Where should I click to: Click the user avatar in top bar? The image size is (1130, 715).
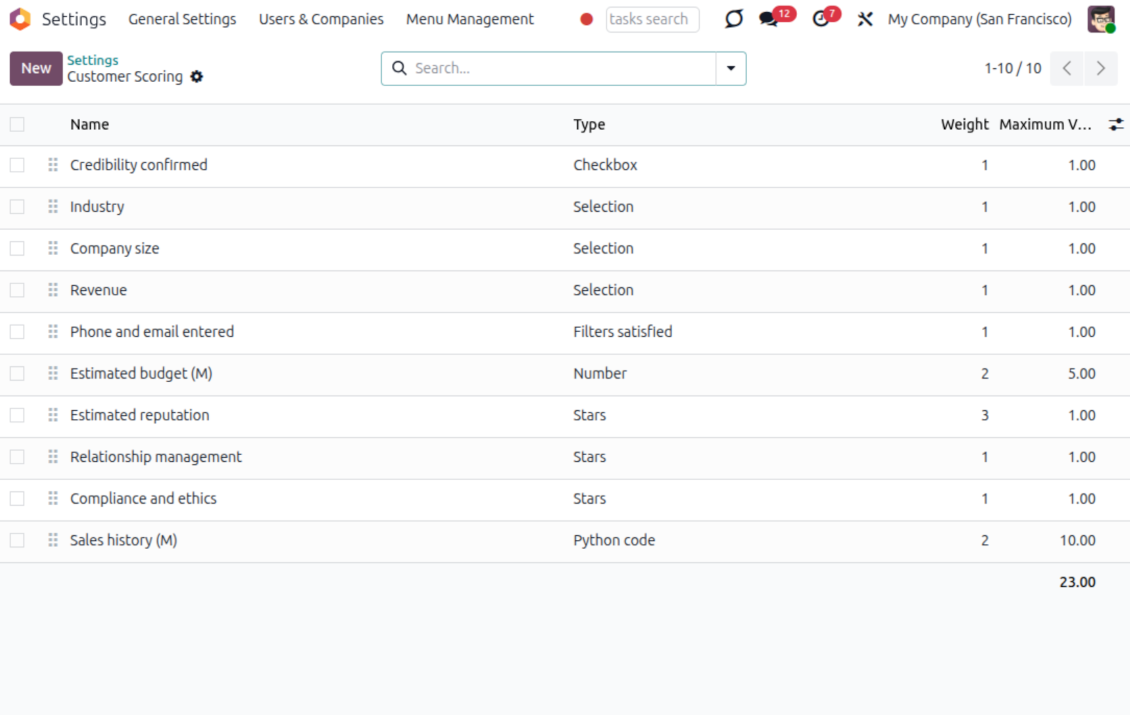1101,19
